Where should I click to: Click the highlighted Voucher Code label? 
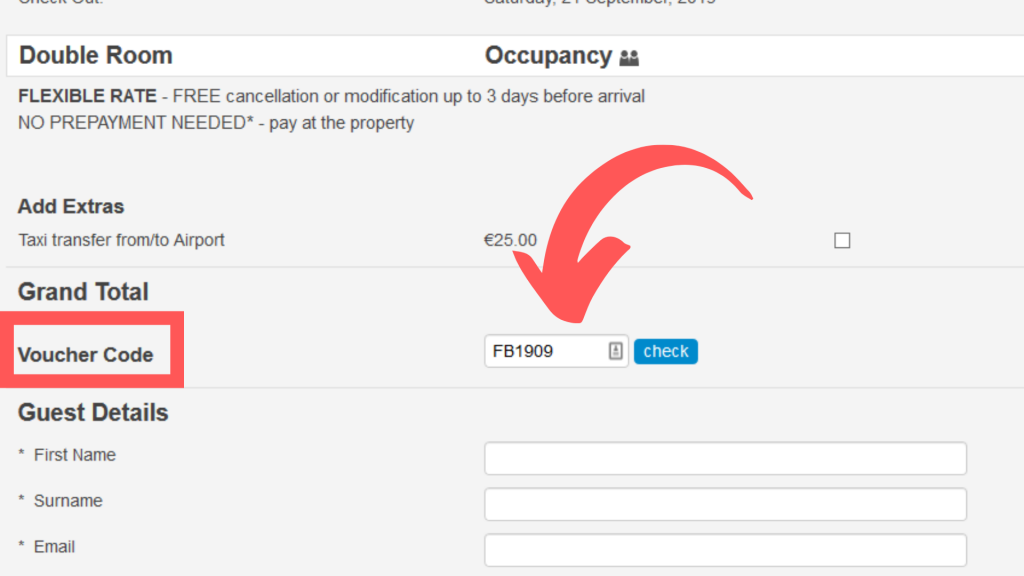point(86,355)
